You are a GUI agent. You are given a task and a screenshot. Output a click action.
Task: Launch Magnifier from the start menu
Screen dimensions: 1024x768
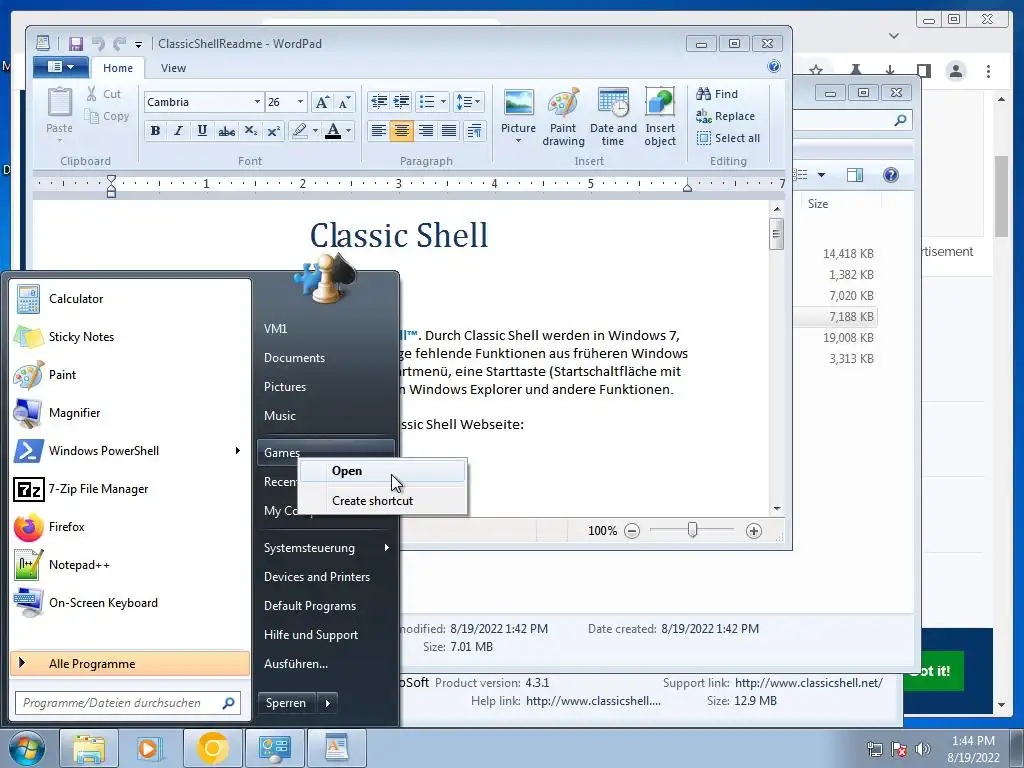133,413
